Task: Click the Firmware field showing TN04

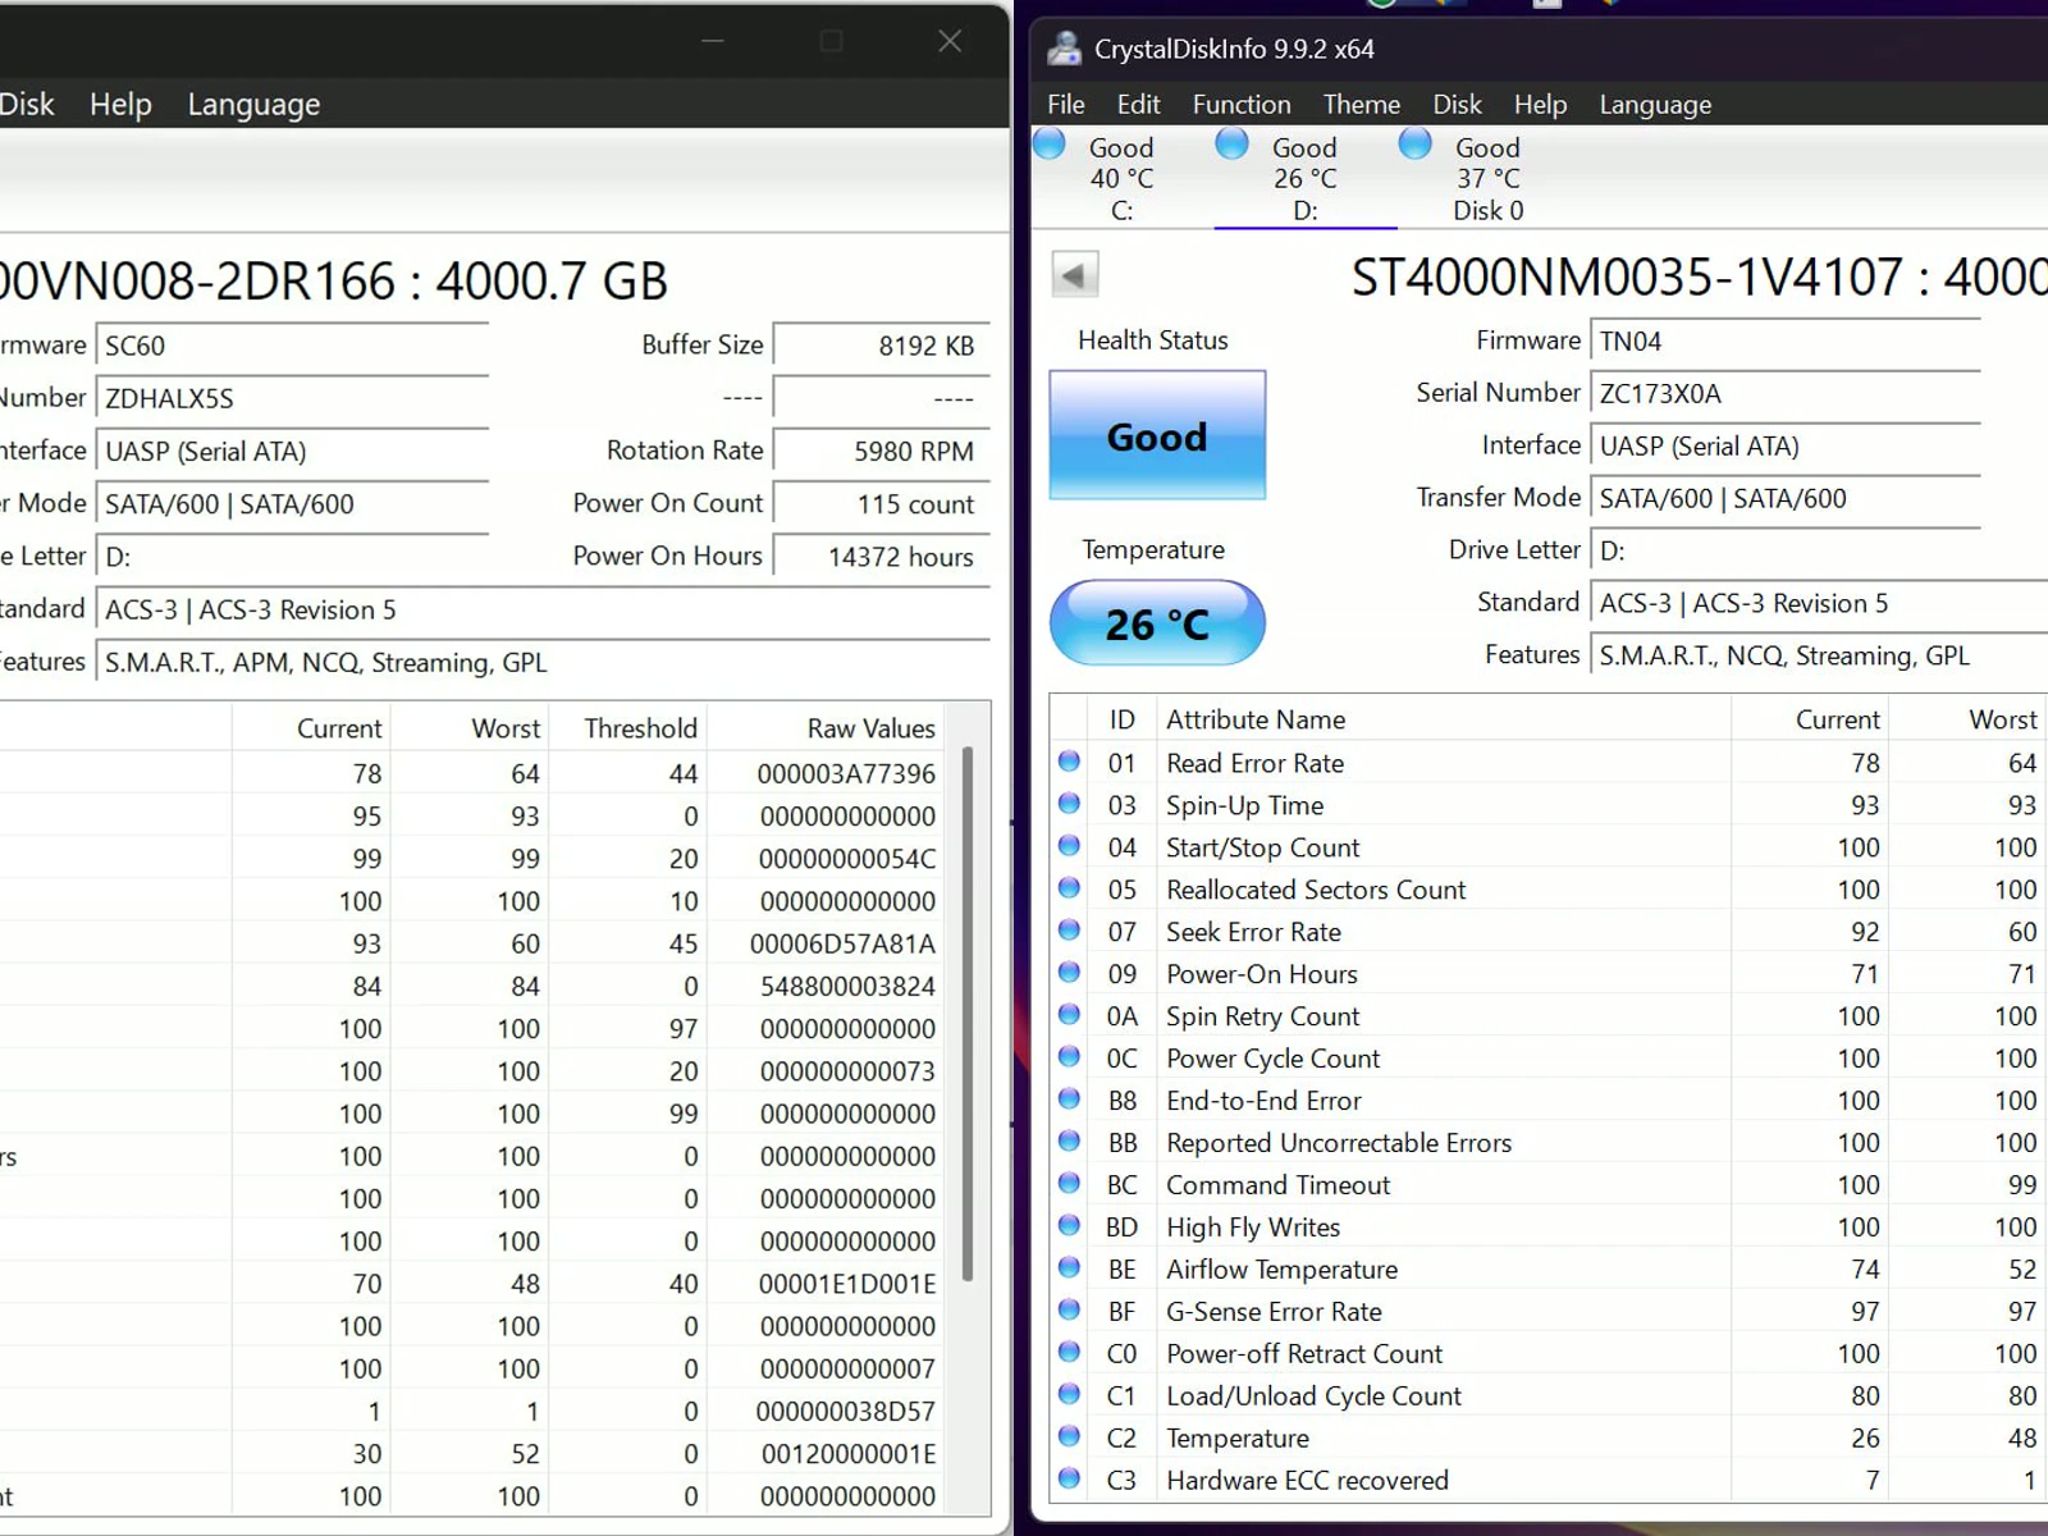Action: pos(1785,341)
